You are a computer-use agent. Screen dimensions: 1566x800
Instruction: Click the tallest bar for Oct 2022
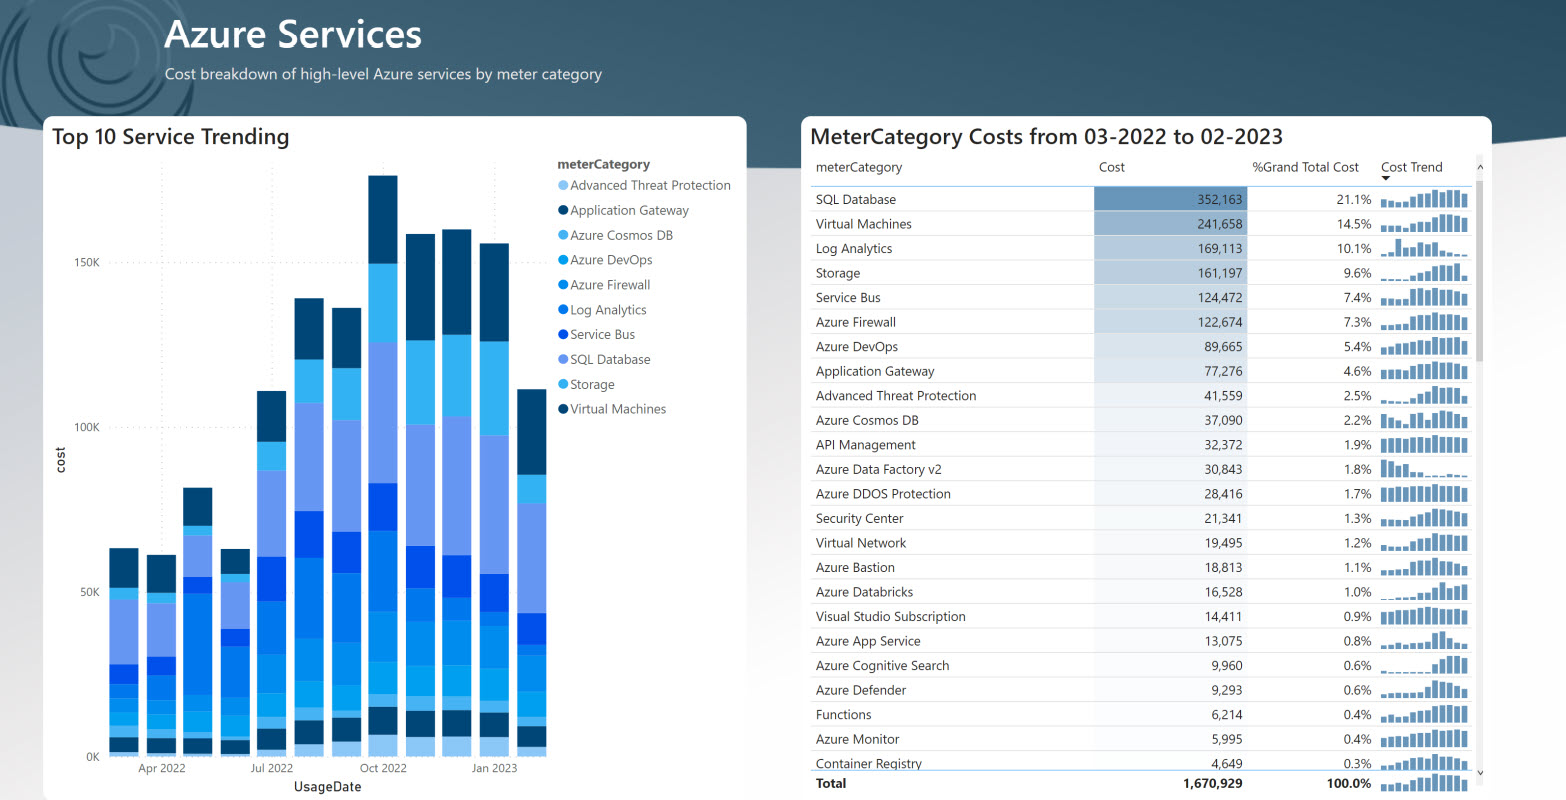coord(383,466)
